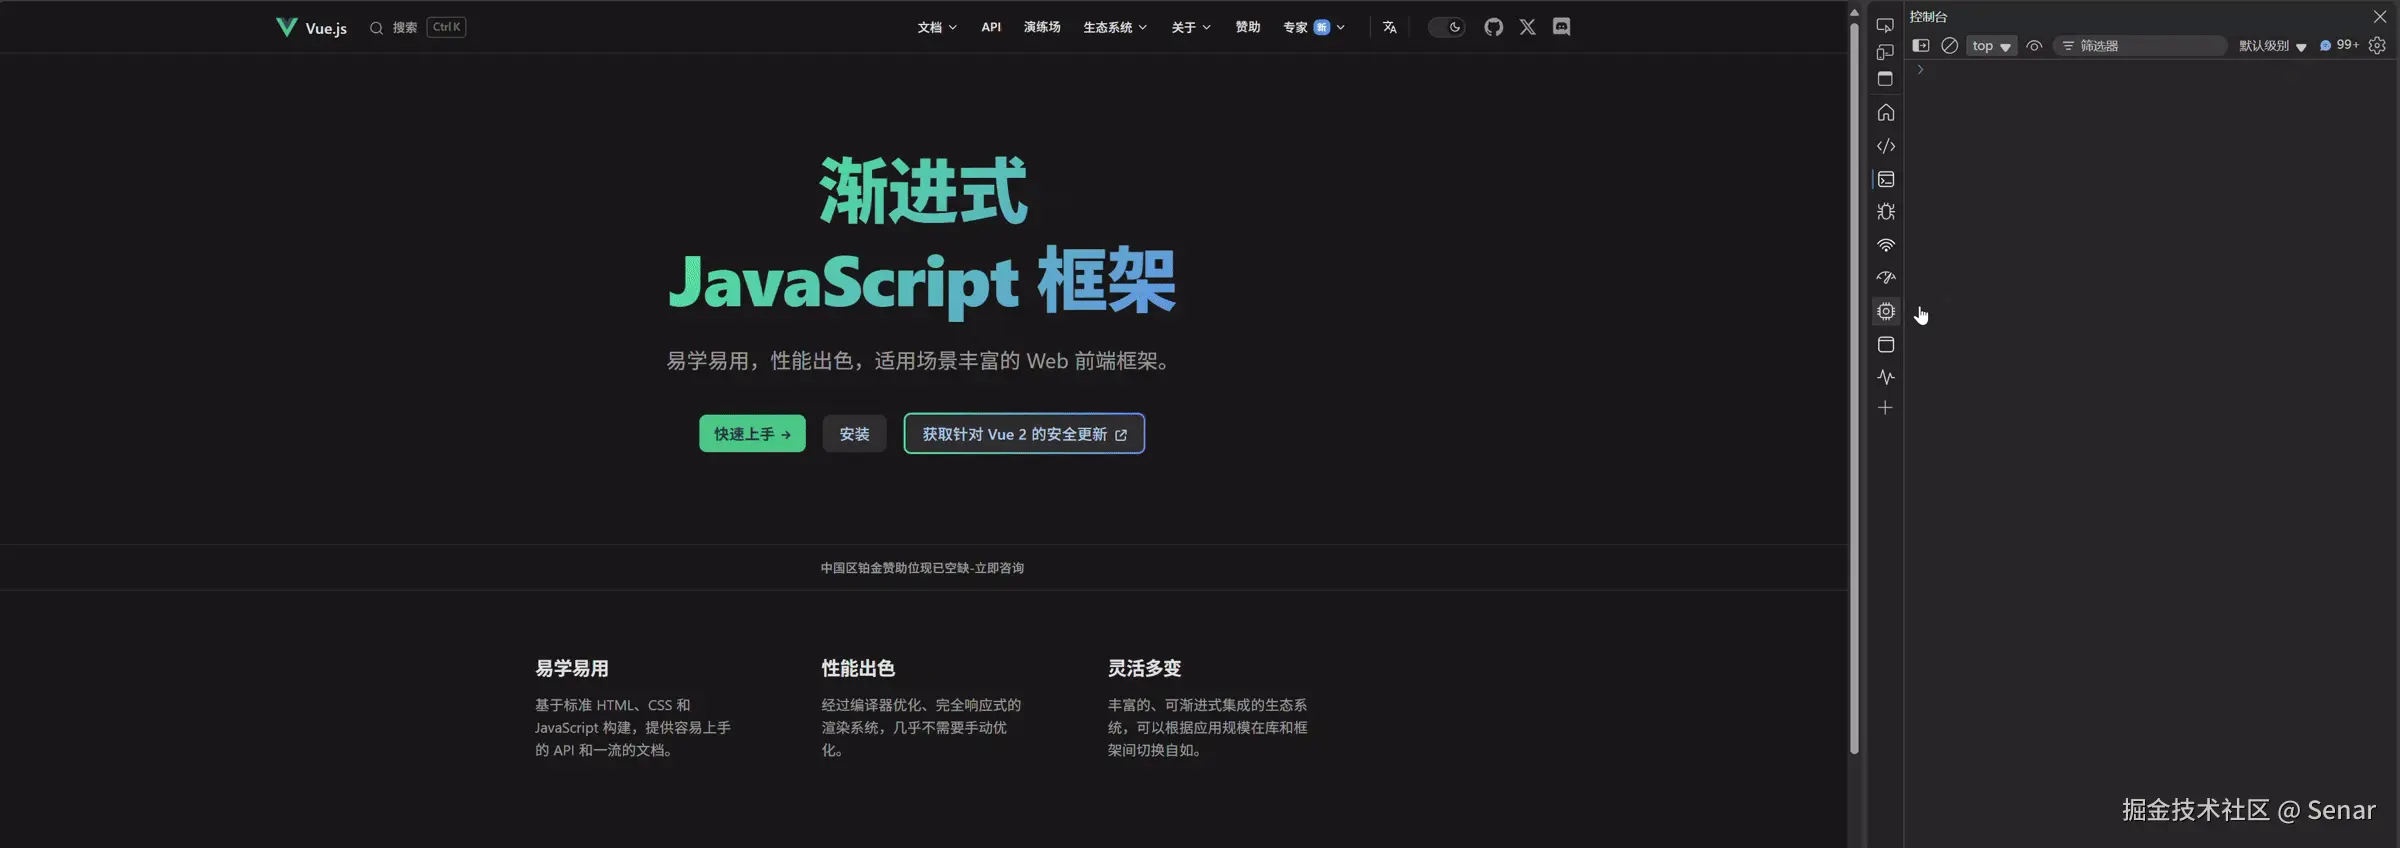This screenshot has width=2400, height=848.
Task: Go to 演练场 in the navbar
Action: pos(1042,27)
